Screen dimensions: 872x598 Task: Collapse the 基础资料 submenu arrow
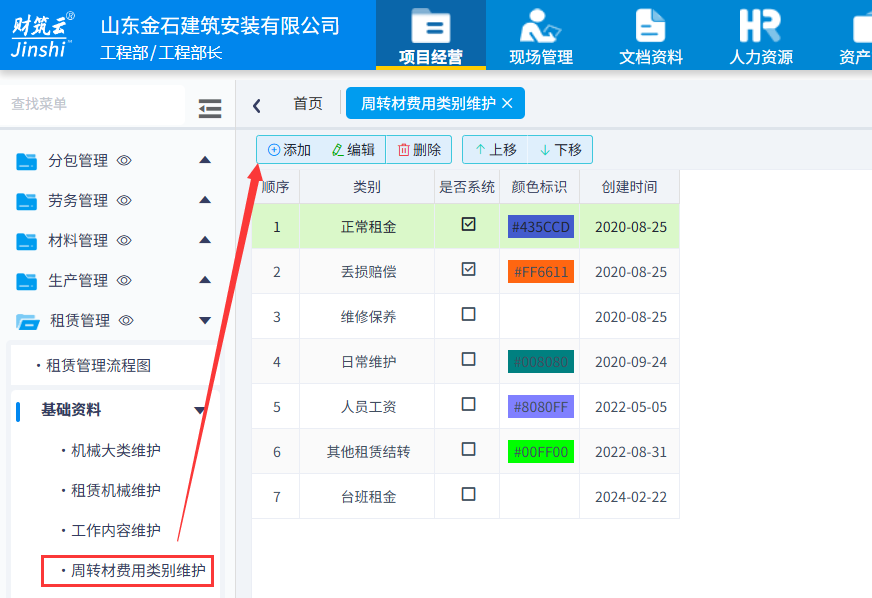click(199, 411)
